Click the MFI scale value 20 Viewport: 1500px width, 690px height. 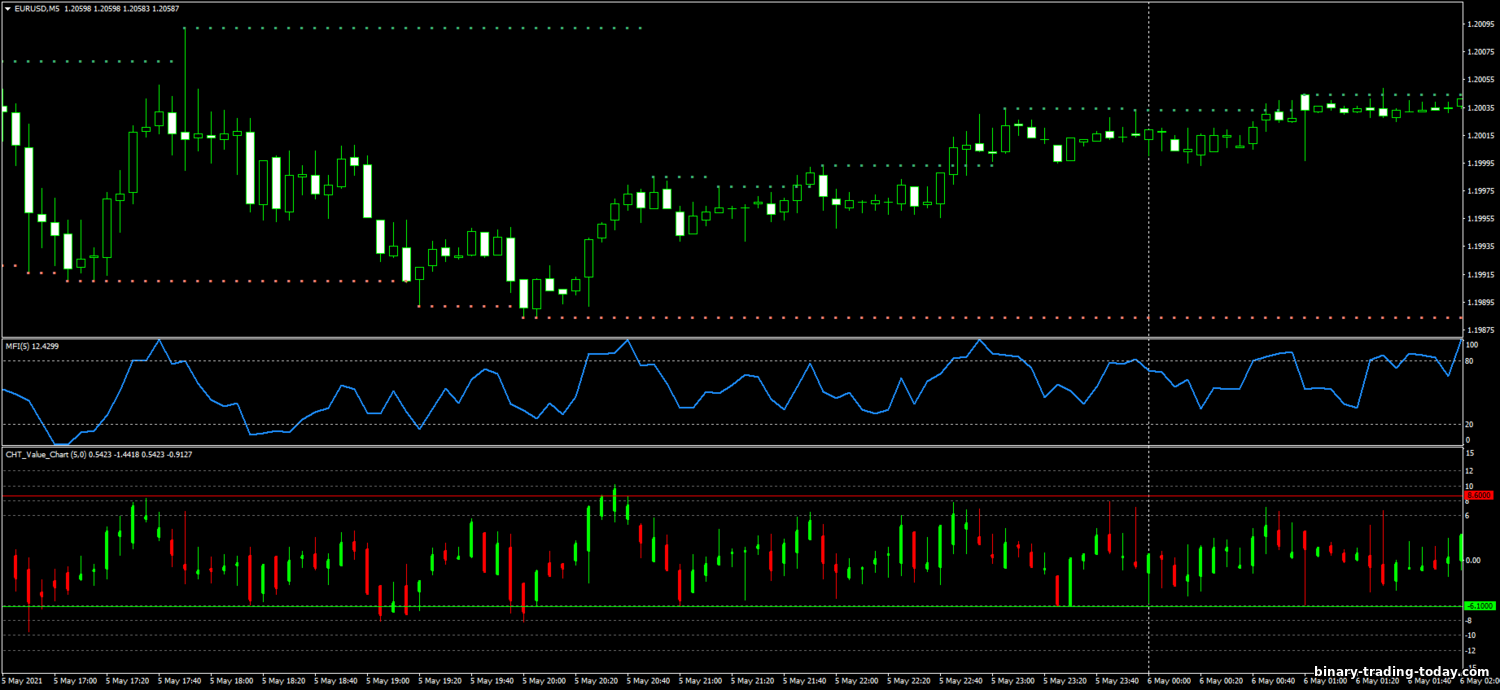pyautogui.click(x=1470, y=424)
